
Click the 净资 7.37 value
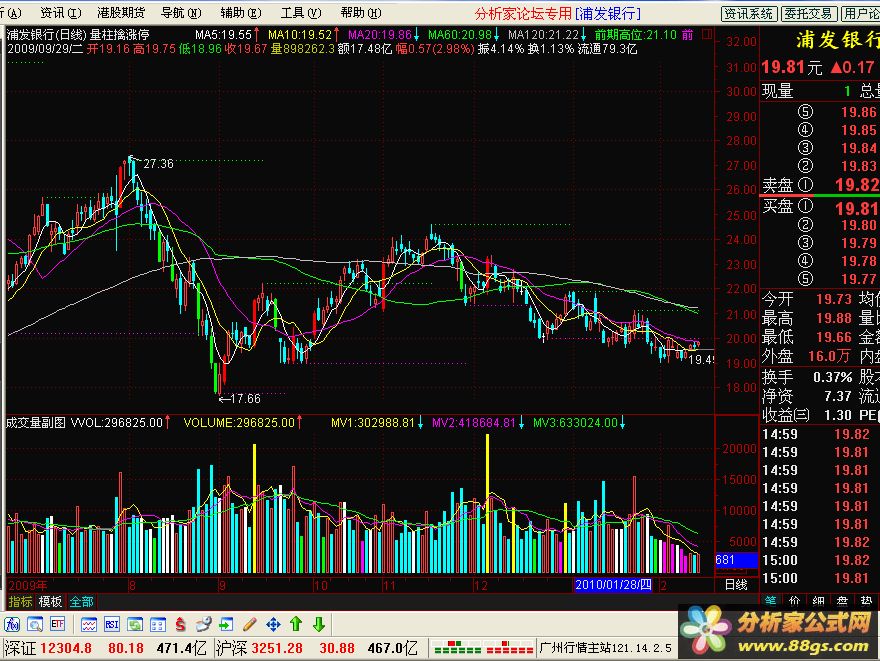(x=838, y=396)
